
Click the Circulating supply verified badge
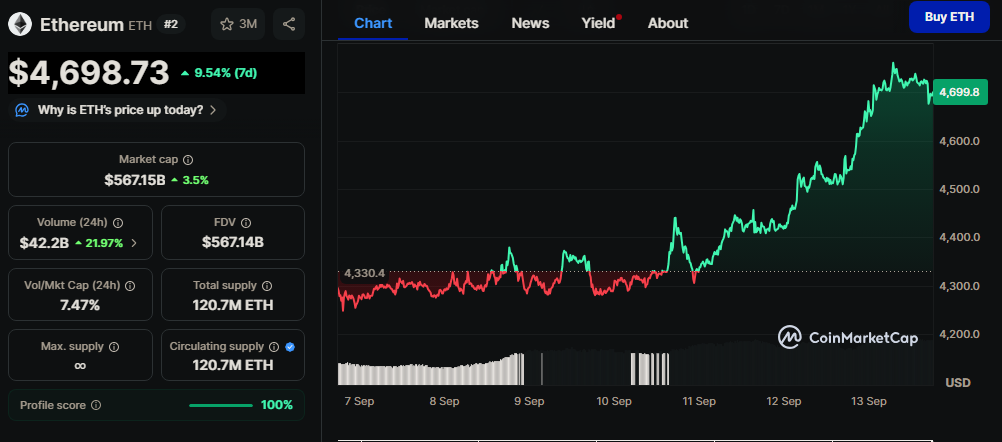[x=290, y=346]
